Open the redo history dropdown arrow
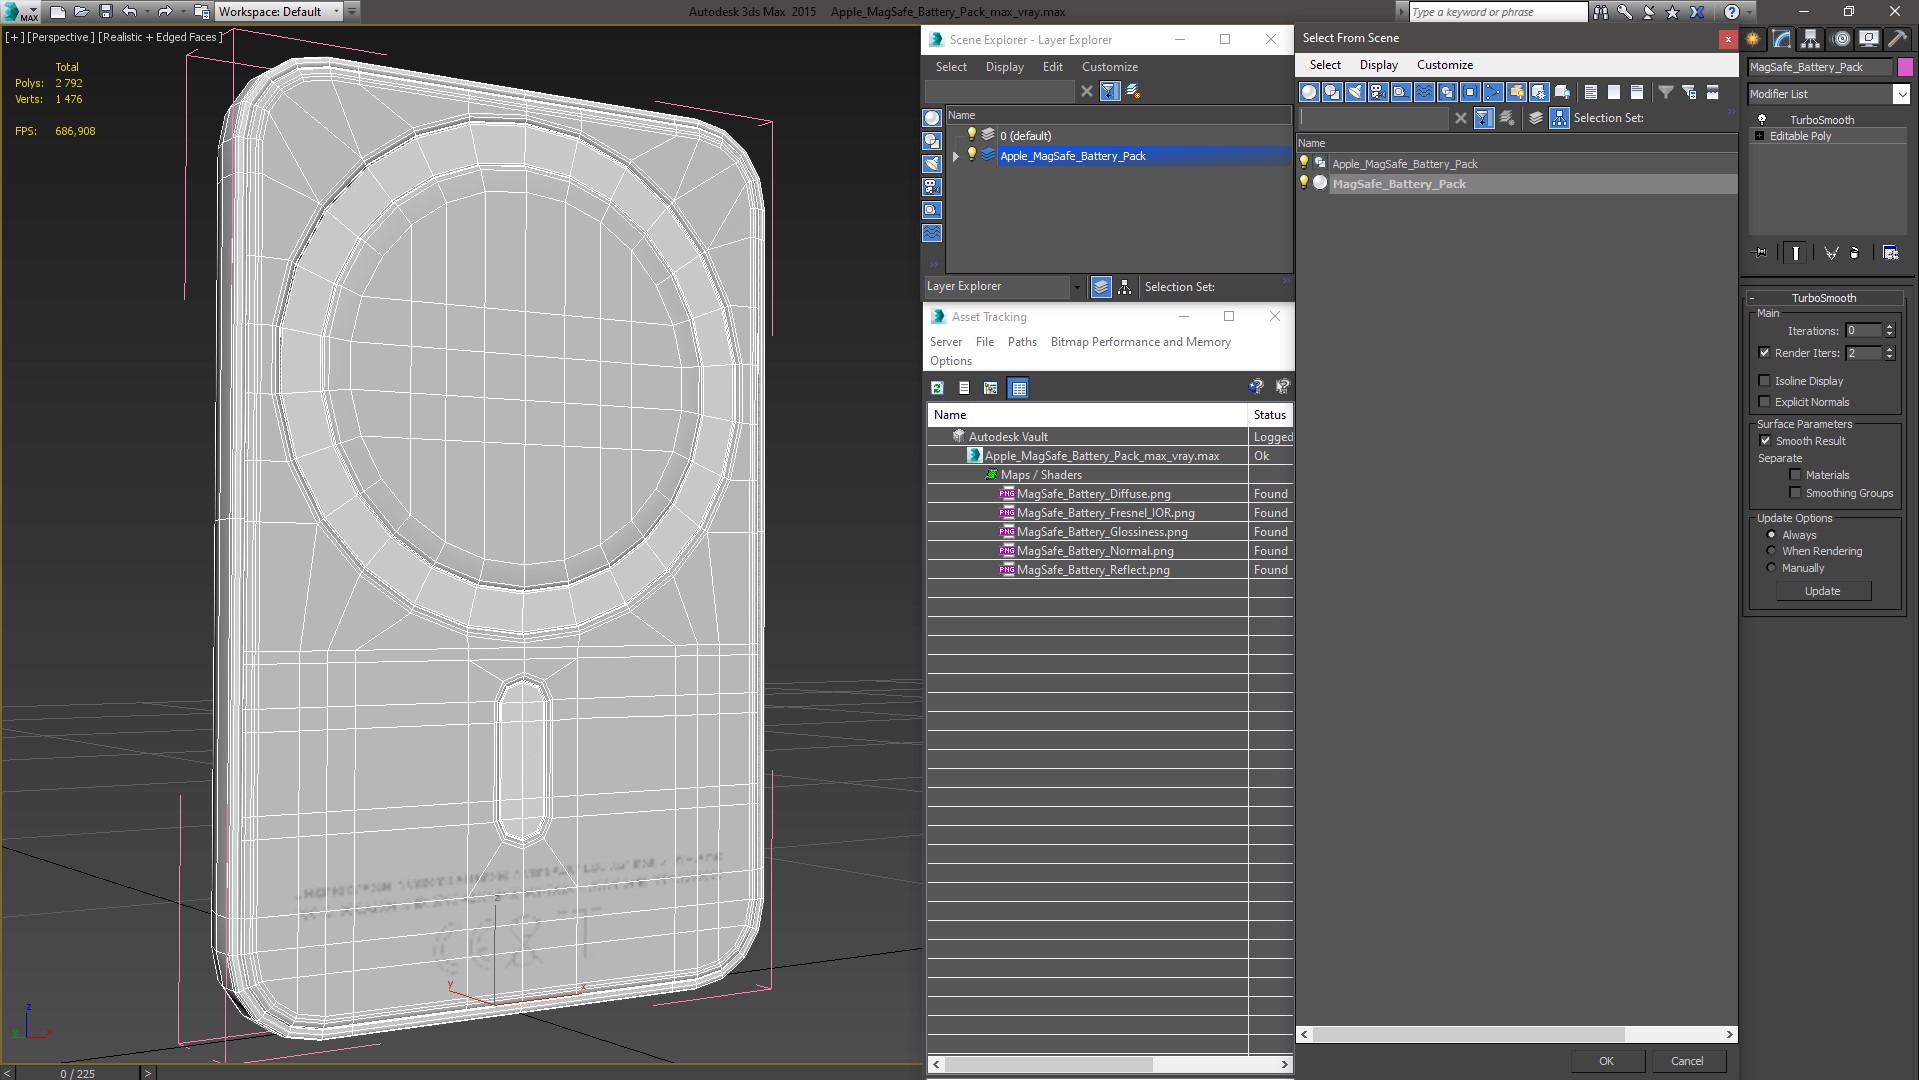The height and width of the screenshot is (1080, 1919). pos(183,12)
